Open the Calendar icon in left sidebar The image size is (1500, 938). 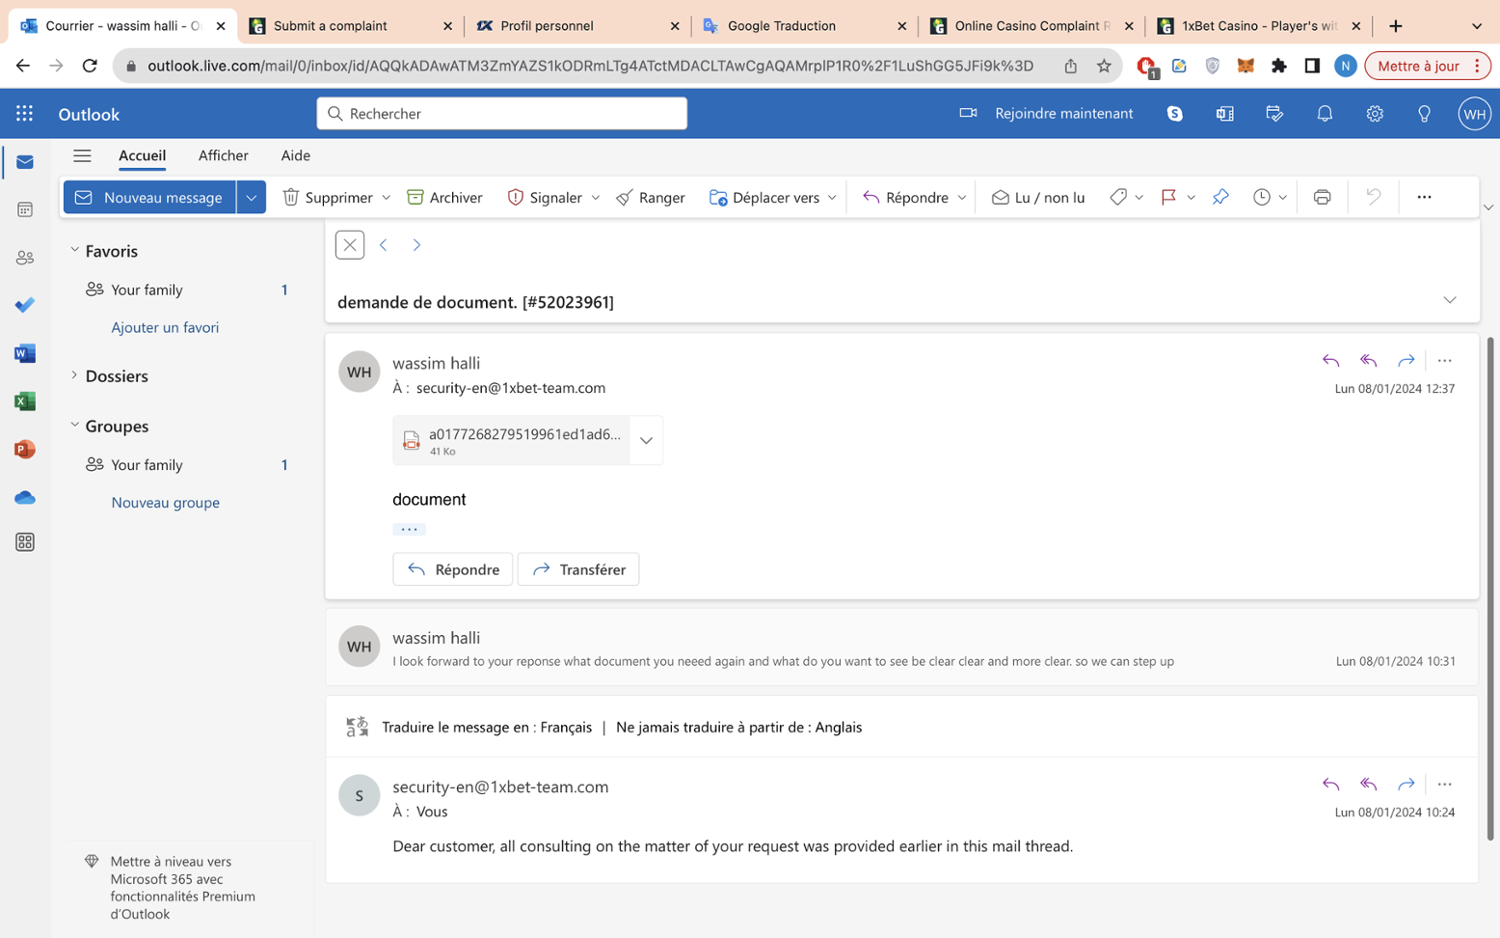25,210
